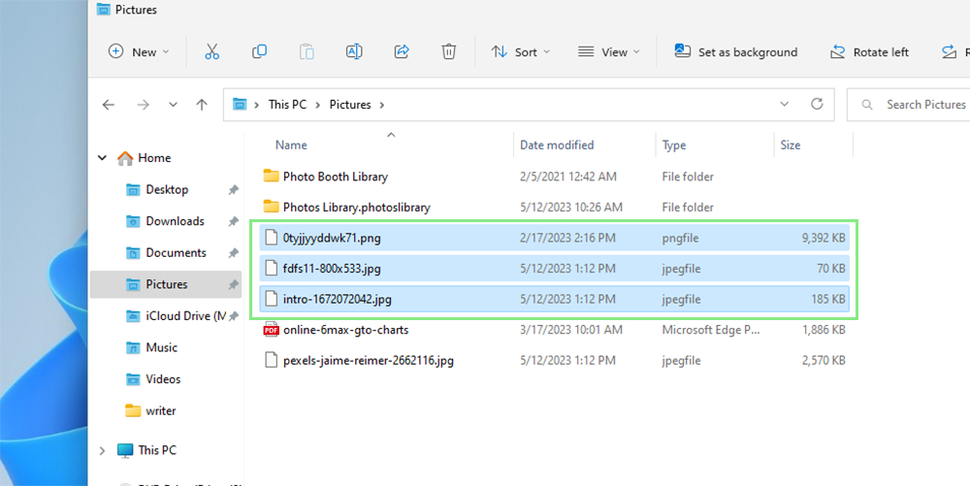970x486 pixels.
Task: Sort files by Date modified column
Action: click(x=557, y=145)
